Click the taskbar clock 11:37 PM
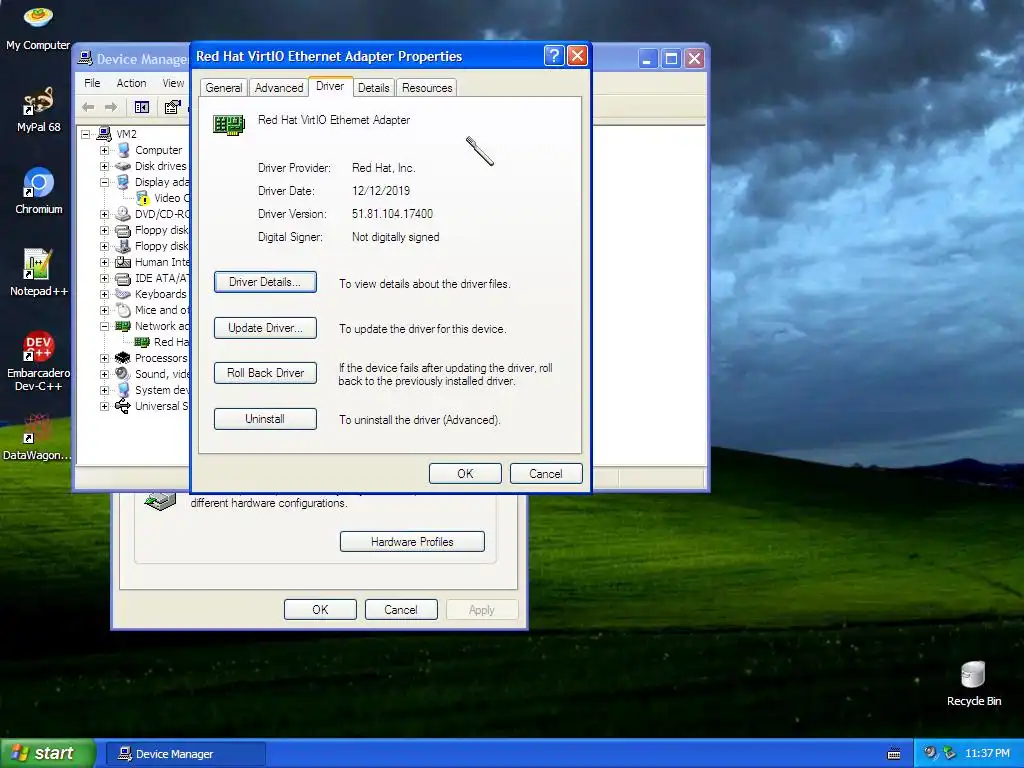The width and height of the screenshot is (1024, 768). [987, 753]
